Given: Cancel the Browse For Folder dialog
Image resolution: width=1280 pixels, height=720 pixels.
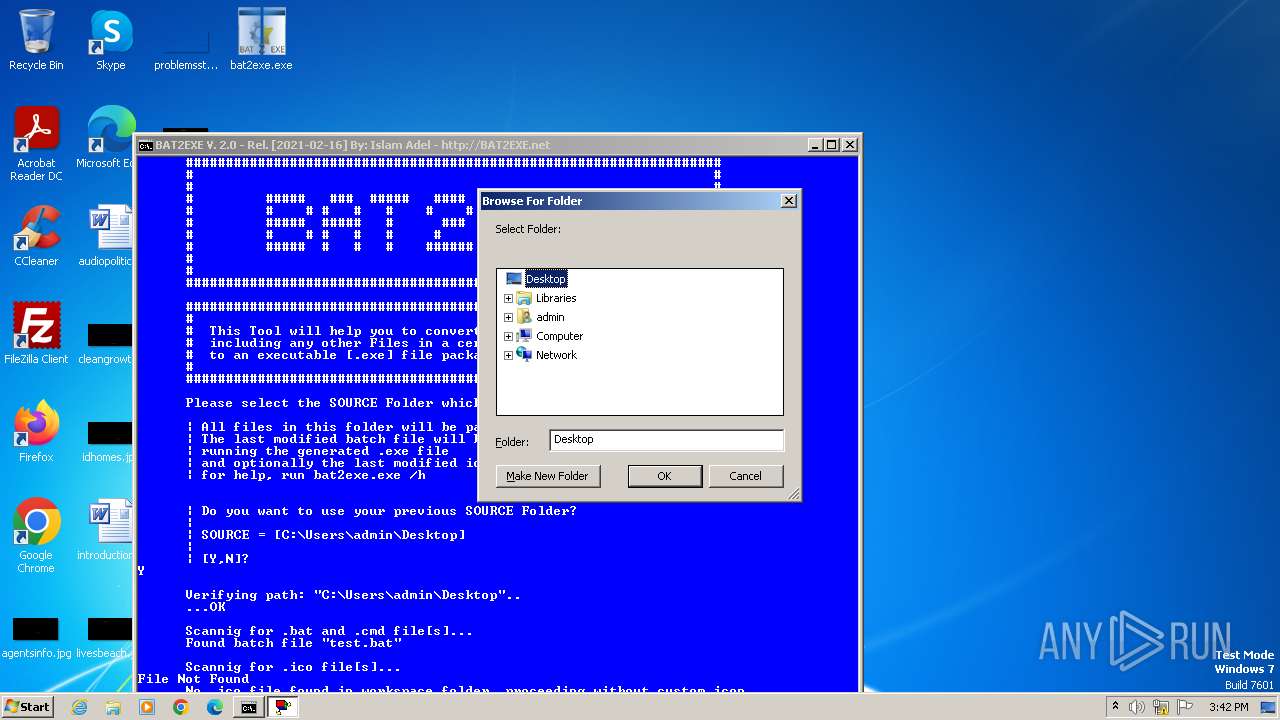Looking at the screenshot, I should click(x=745, y=476).
